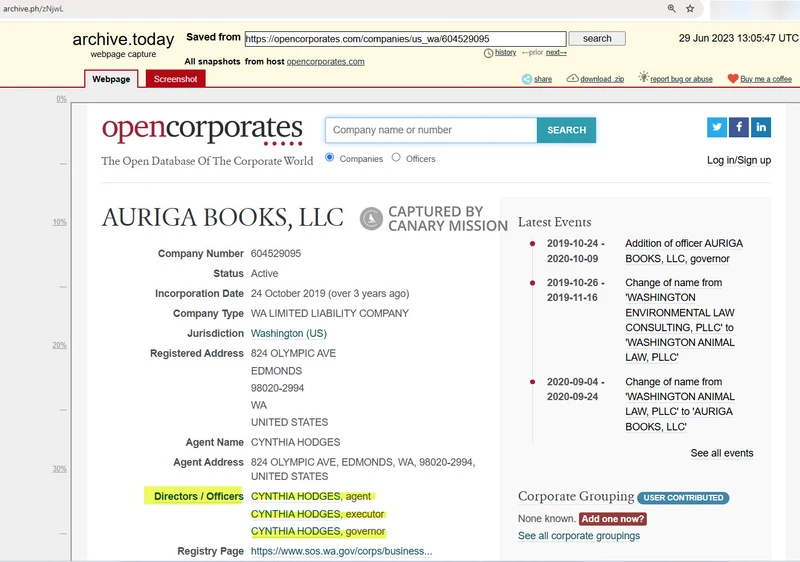The height and width of the screenshot is (562, 800).
Task: Click Log in/Sign up
Action: click(739, 160)
